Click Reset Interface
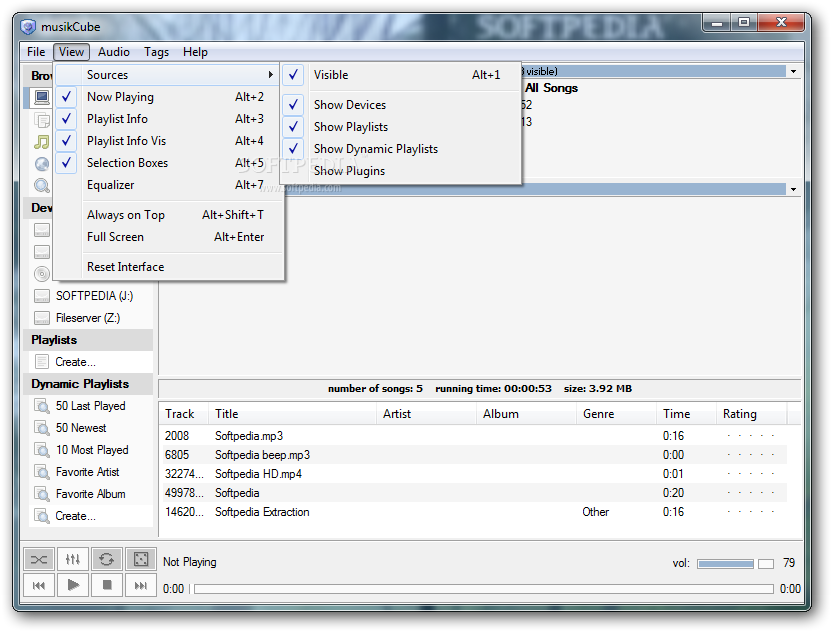 point(169,267)
